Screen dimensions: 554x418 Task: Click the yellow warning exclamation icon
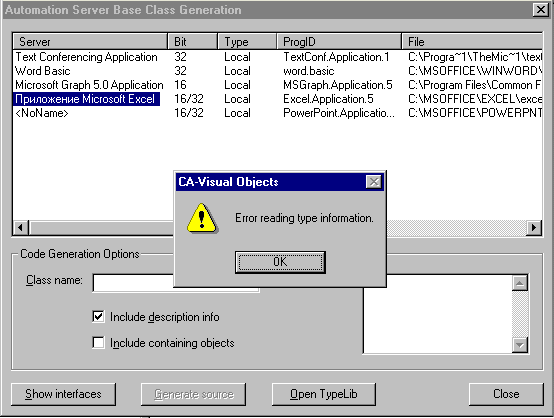pos(202,218)
